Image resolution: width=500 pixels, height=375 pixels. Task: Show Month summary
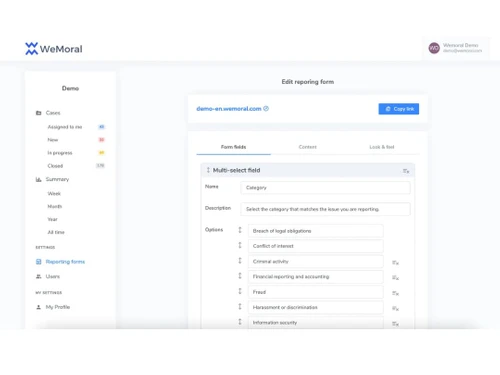[x=55, y=207]
